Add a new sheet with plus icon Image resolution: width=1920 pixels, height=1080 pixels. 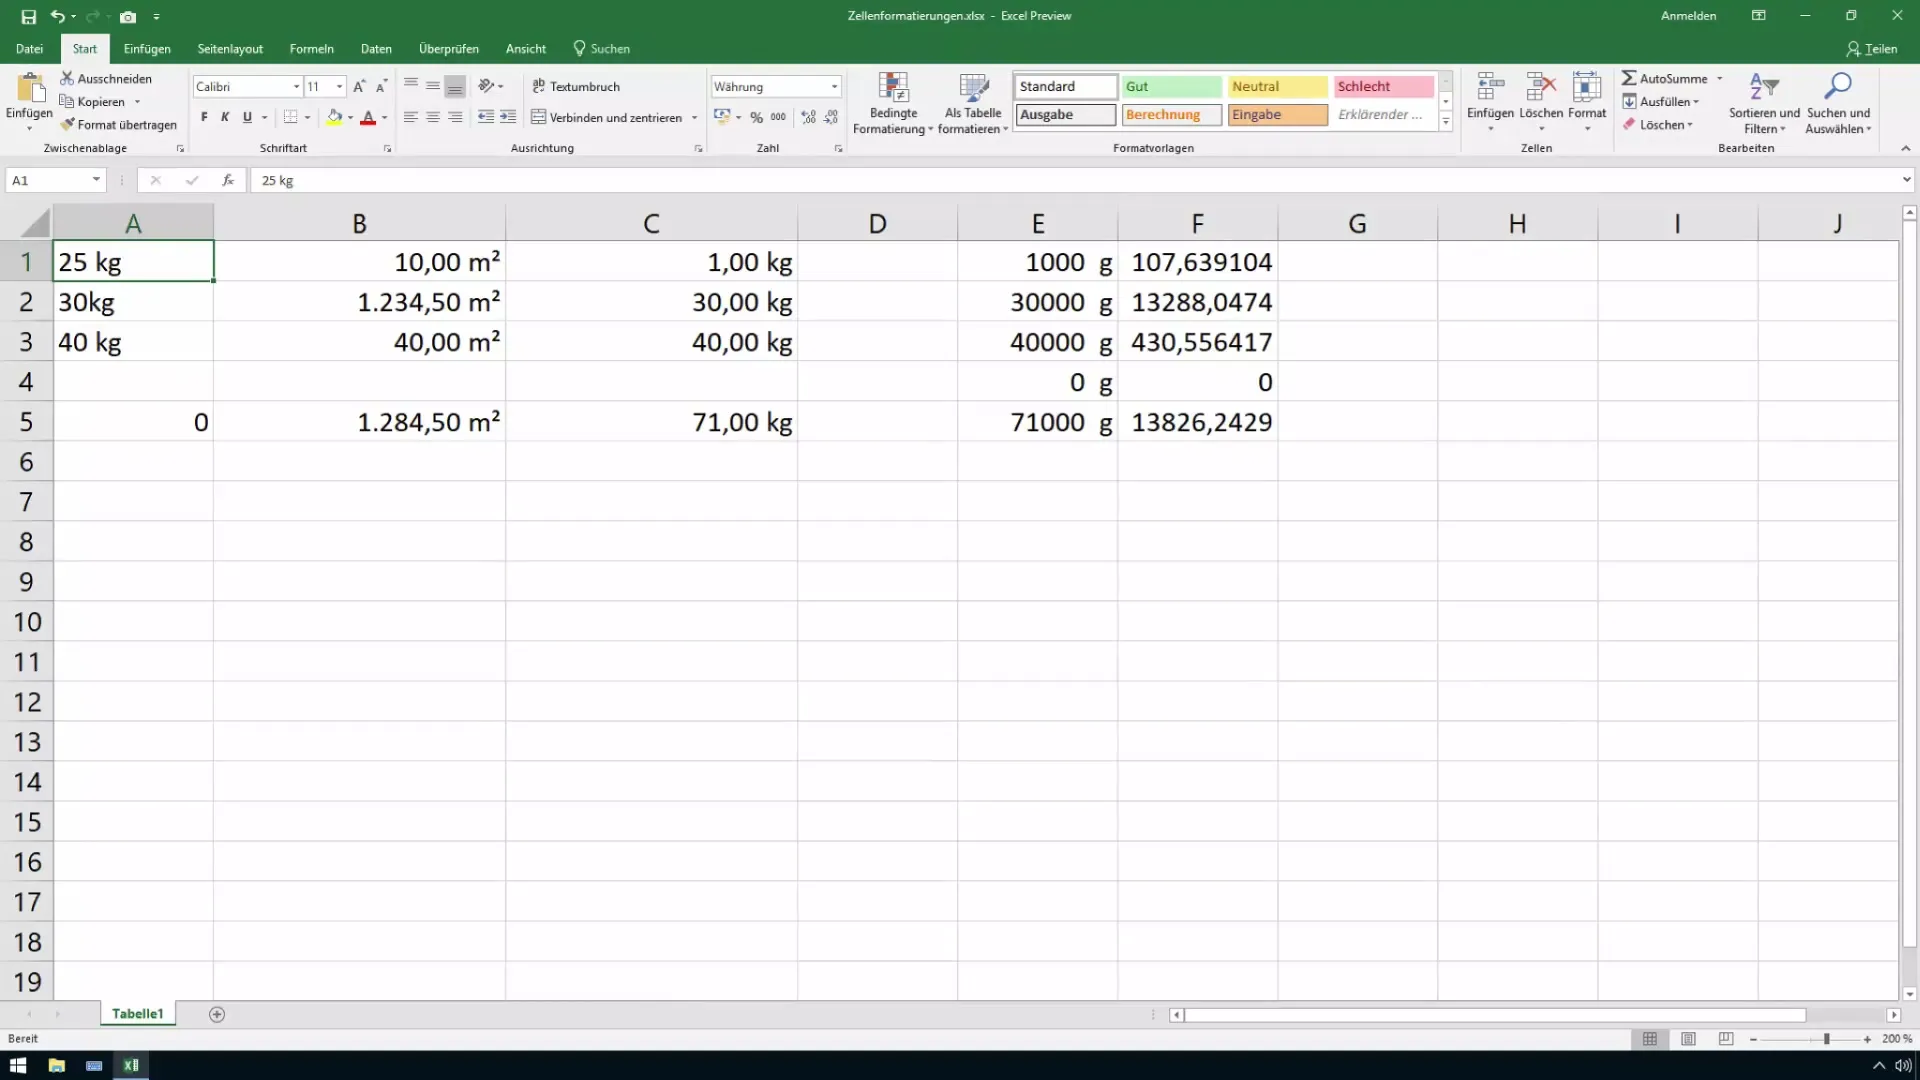point(217,1014)
